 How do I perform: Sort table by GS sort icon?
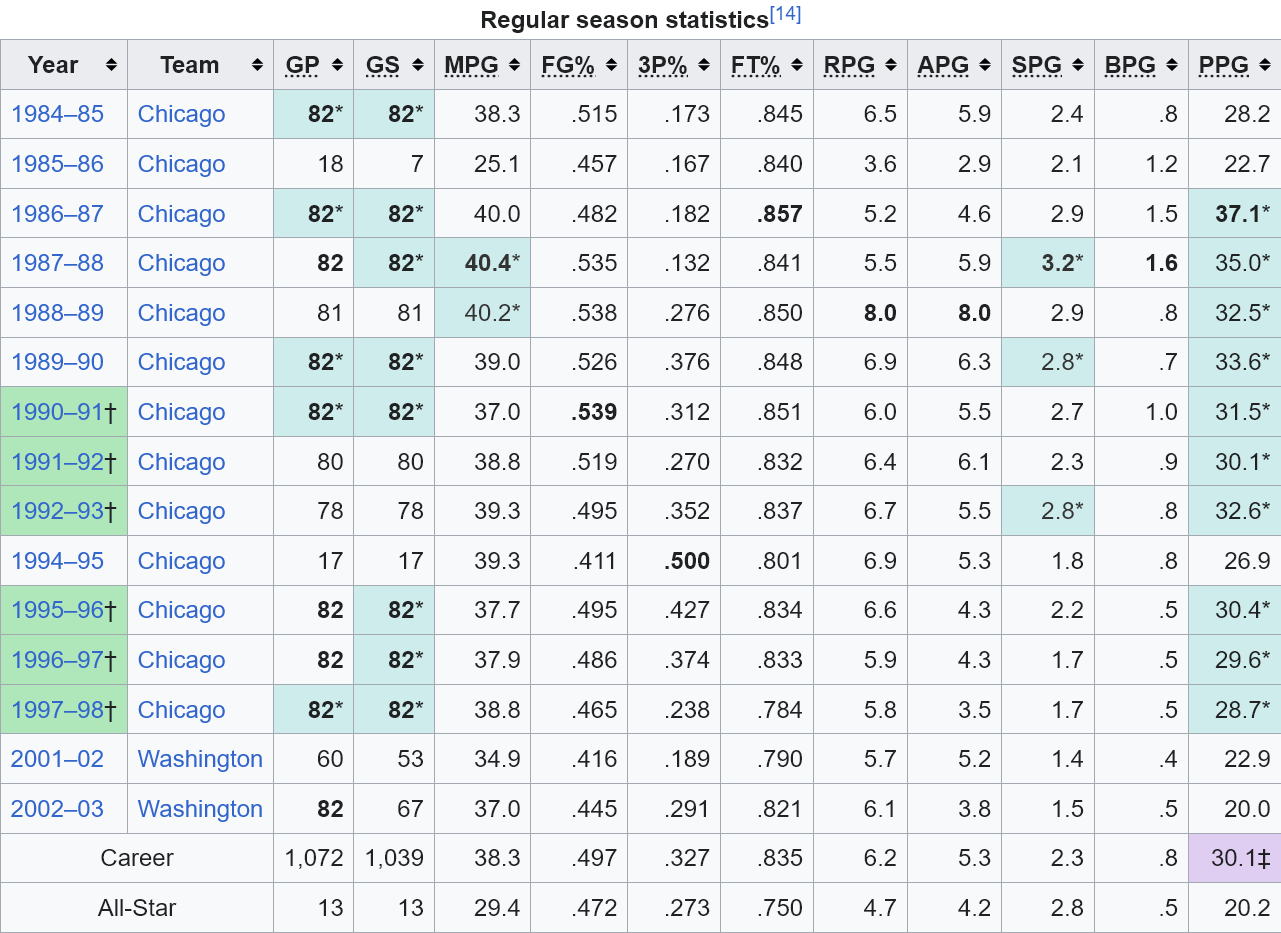coord(417,65)
